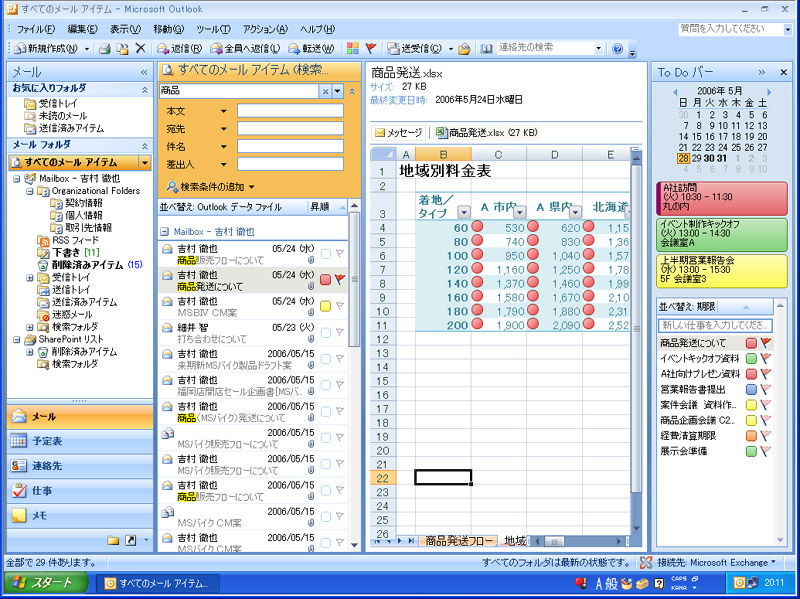Reply using the 返信 toolbar button
Viewport: 800px width, 599px height.
point(179,48)
